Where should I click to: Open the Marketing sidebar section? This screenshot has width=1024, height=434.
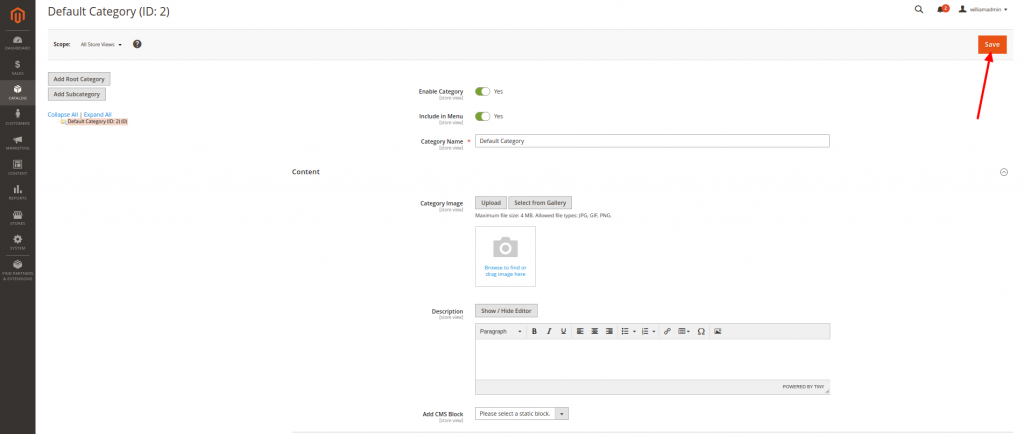click(x=17, y=142)
